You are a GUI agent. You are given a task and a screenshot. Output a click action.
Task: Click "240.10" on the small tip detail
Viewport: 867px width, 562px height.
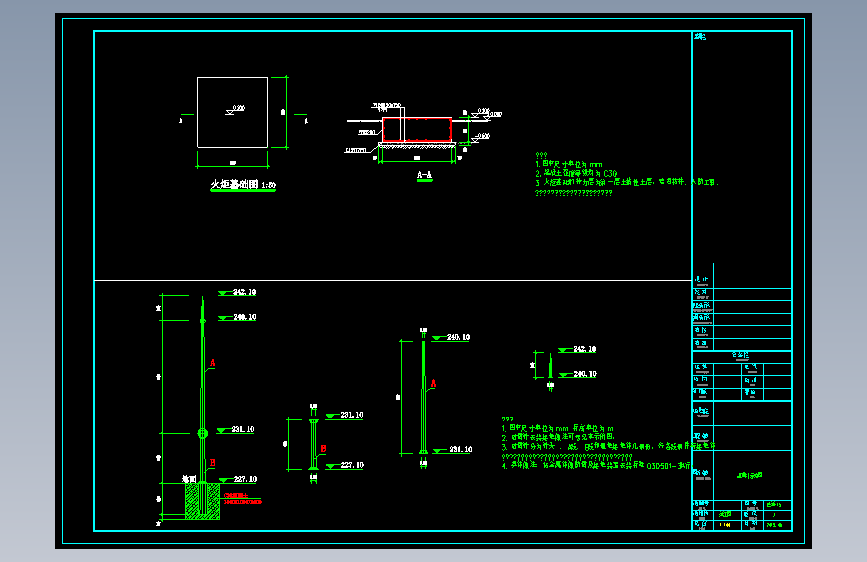pyautogui.click(x=585, y=374)
